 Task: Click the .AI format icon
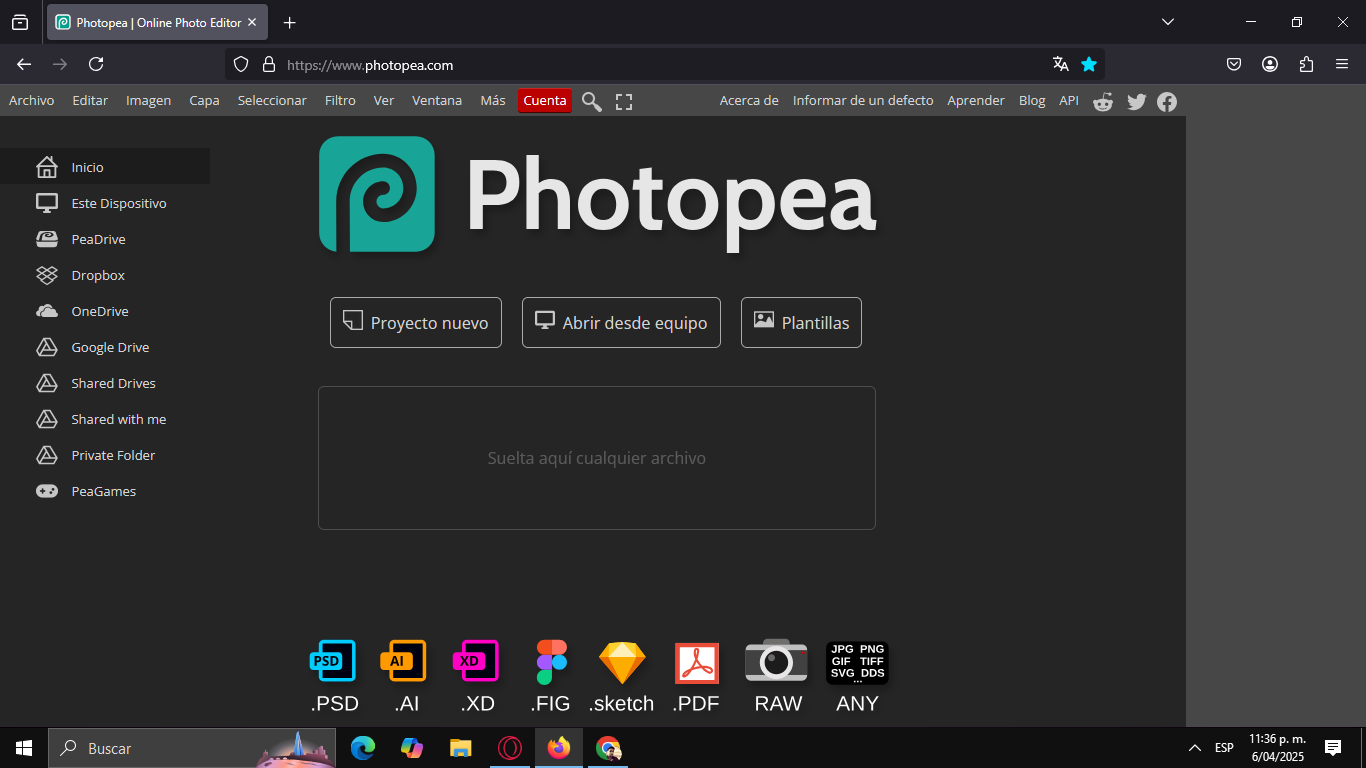coord(404,661)
